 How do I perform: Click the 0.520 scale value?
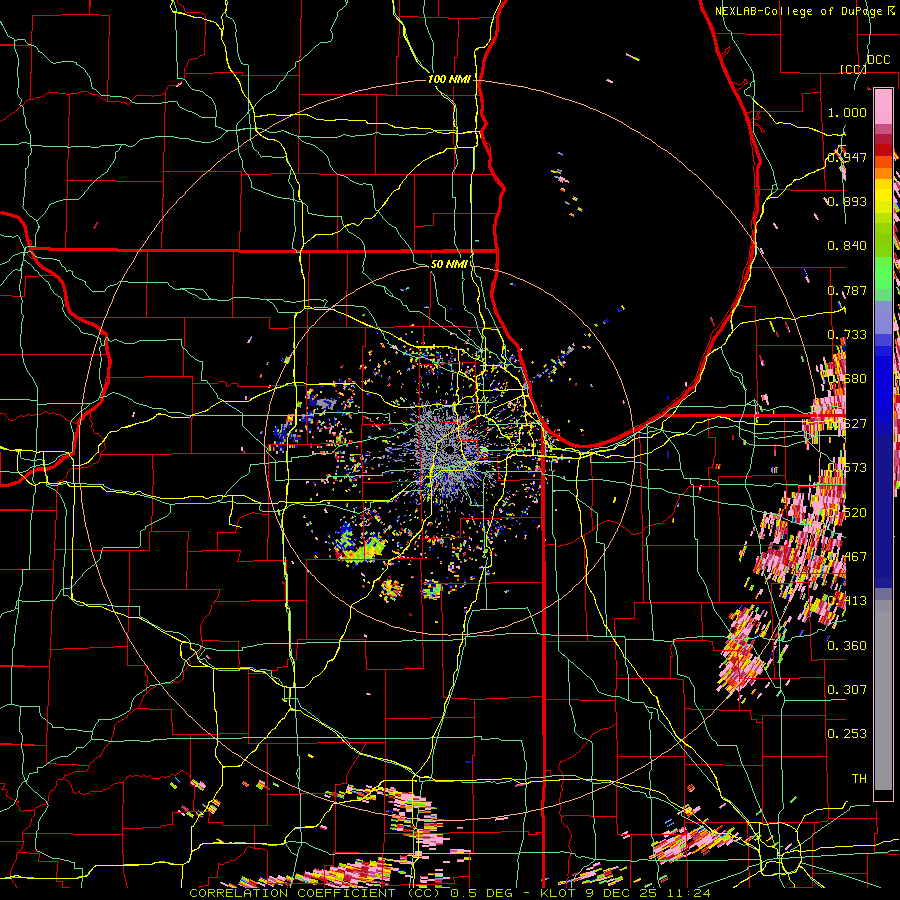tap(847, 513)
